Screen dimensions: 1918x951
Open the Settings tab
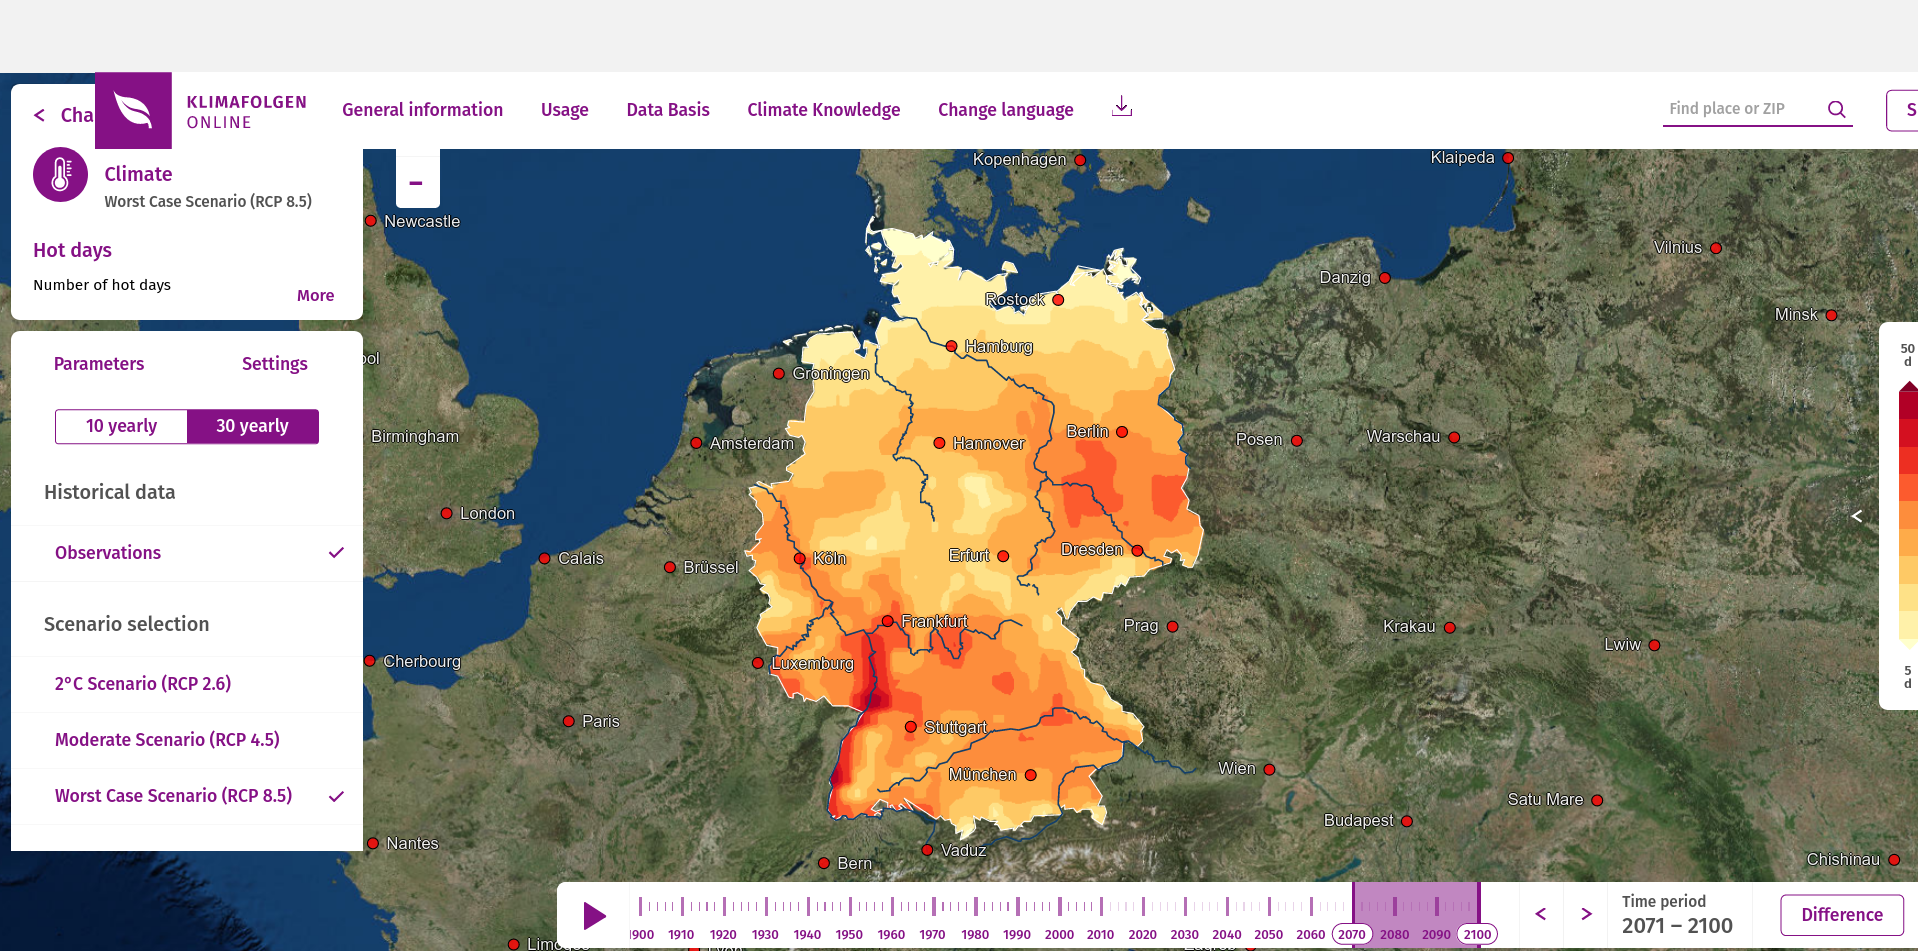point(274,364)
